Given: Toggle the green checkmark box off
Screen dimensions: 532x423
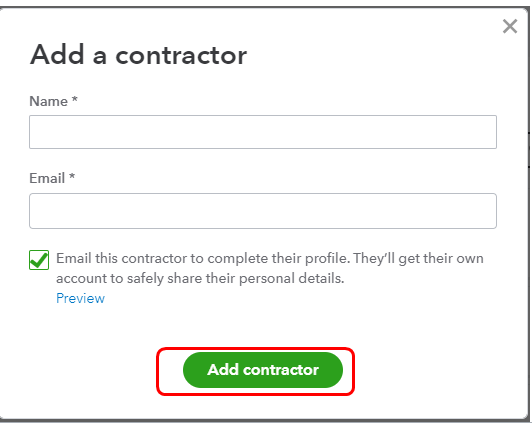Looking at the screenshot, I should point(39,260).
